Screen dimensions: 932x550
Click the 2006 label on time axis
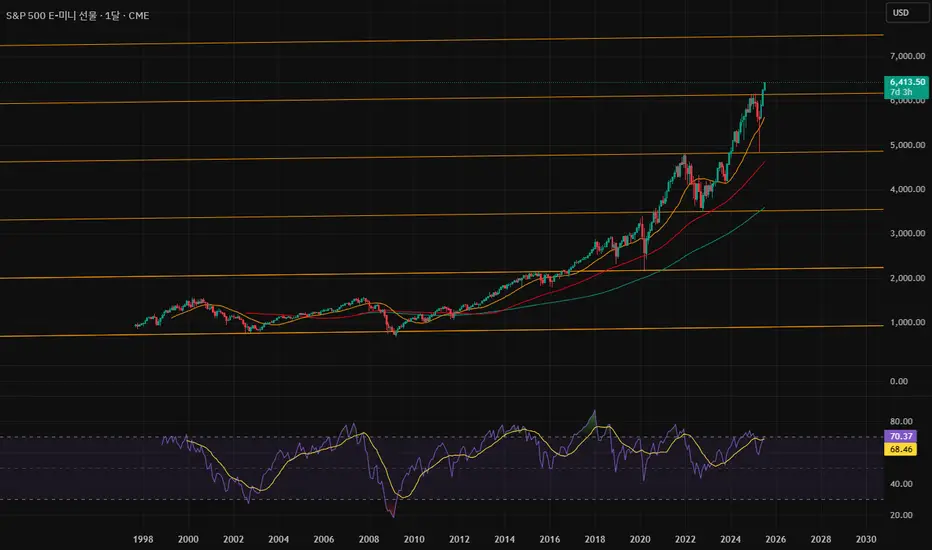tap(323, 539)
